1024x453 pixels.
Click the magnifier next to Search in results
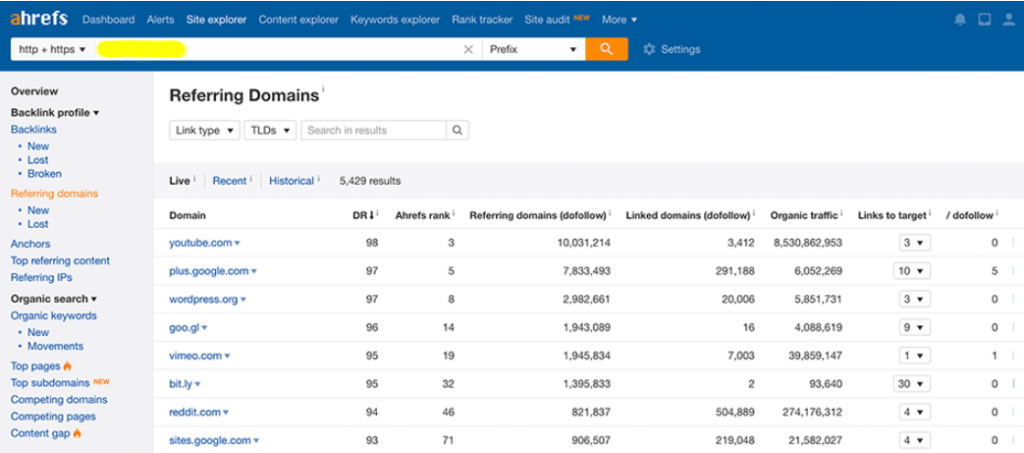point(457,130)
